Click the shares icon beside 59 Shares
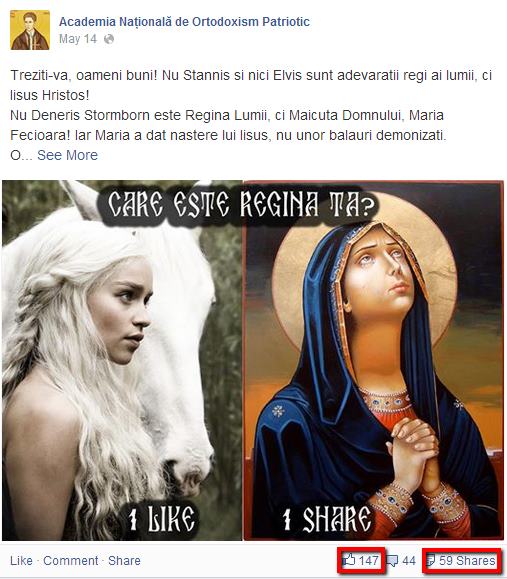Screen dimensions: 507x579 tap(431, 561)
